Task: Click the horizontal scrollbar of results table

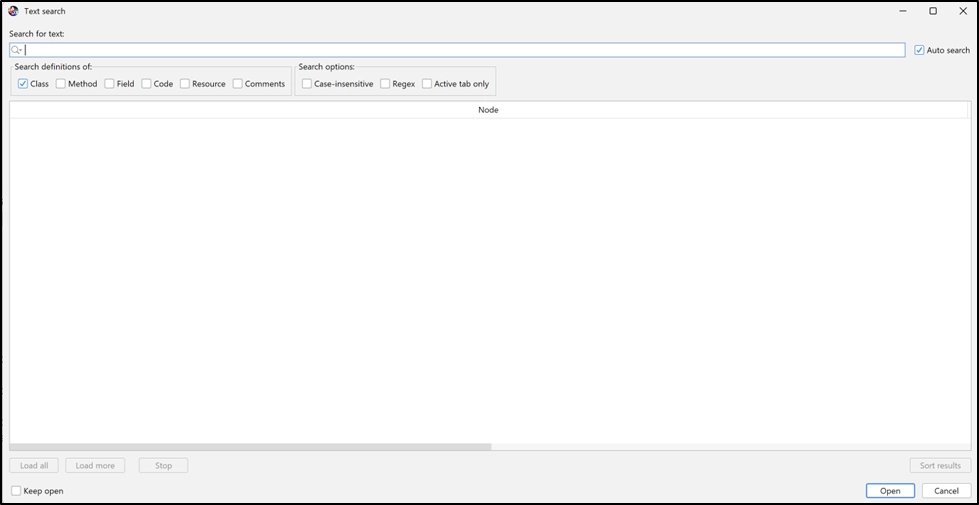Action: [250, 446]
